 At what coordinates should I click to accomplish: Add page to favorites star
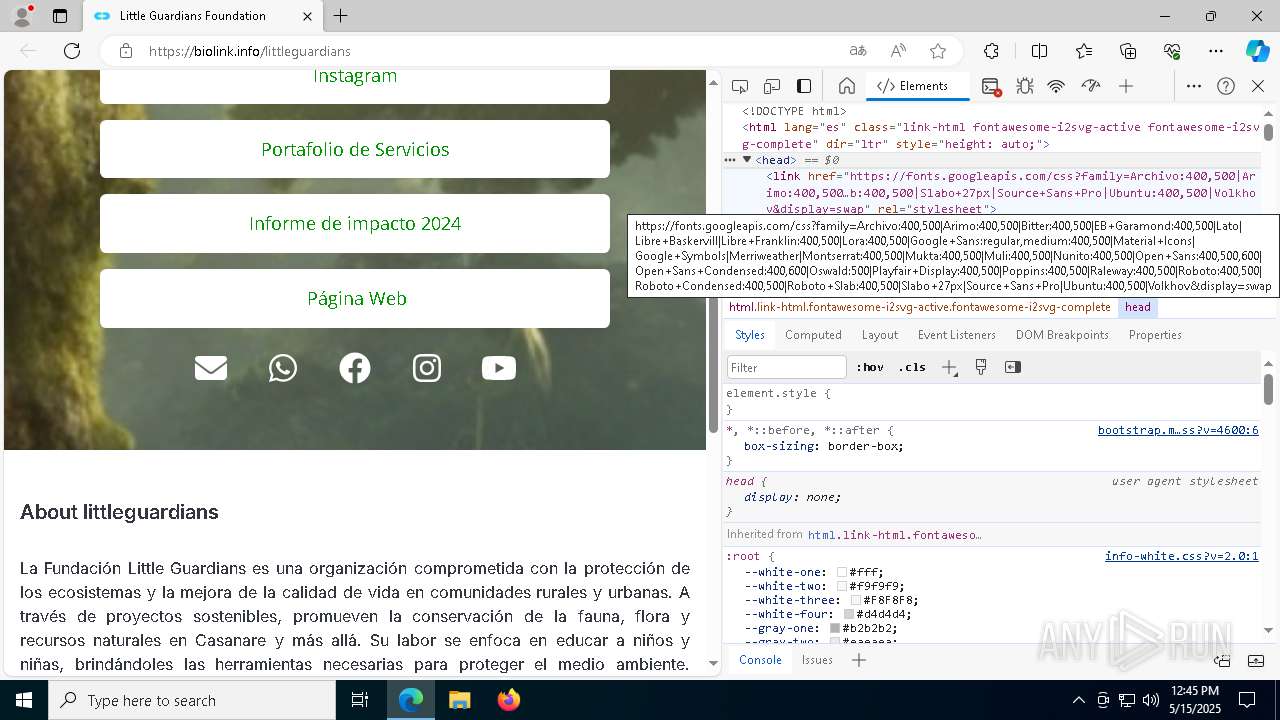point(938,51)
